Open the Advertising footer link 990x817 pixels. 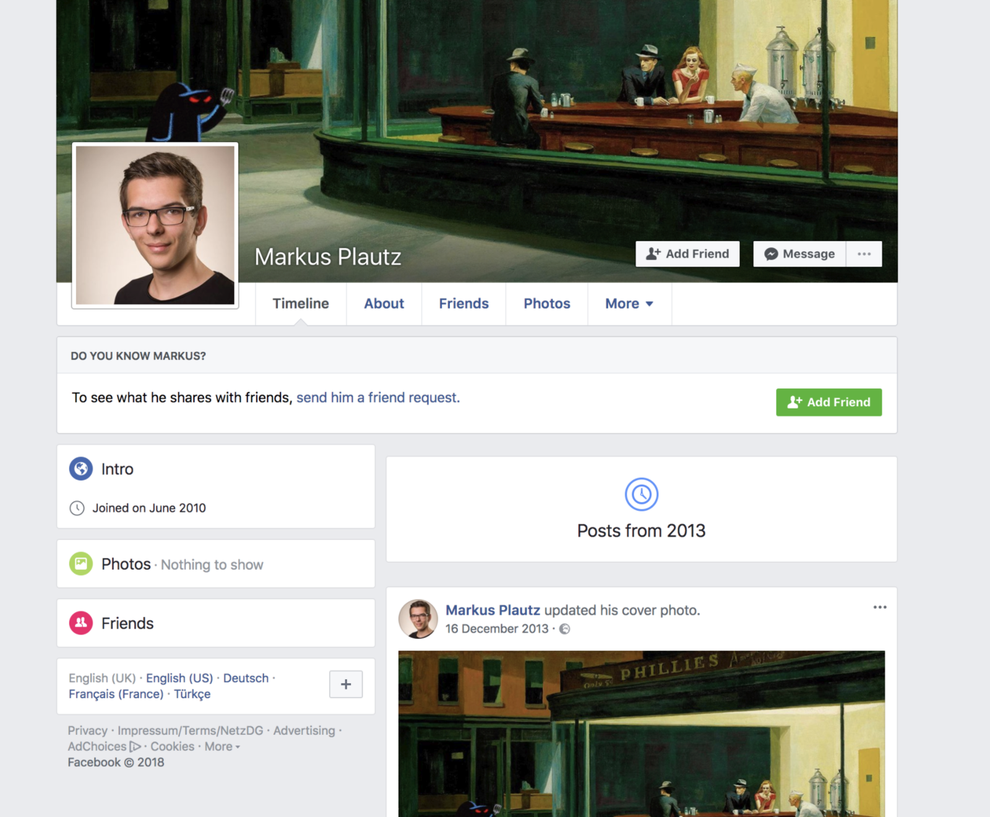point(304,731)
